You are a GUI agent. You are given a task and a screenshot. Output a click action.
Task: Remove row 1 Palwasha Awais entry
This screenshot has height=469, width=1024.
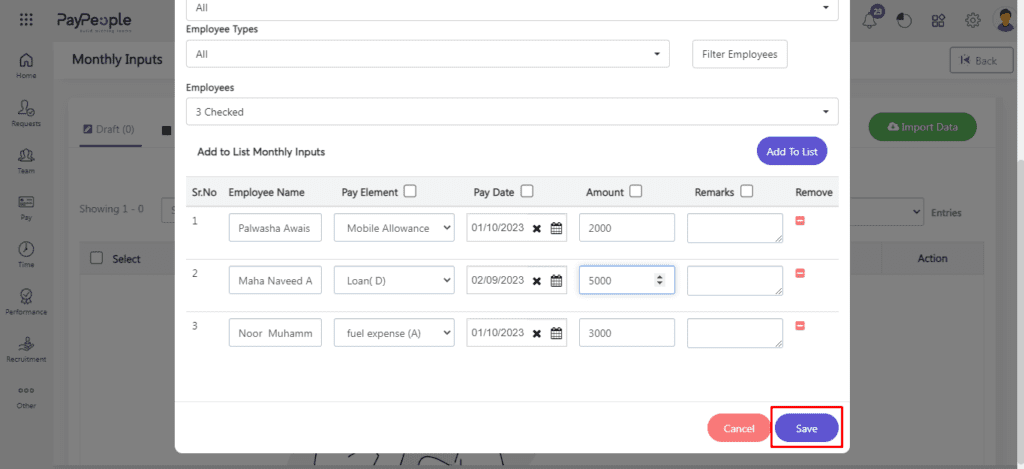[800, 220]
